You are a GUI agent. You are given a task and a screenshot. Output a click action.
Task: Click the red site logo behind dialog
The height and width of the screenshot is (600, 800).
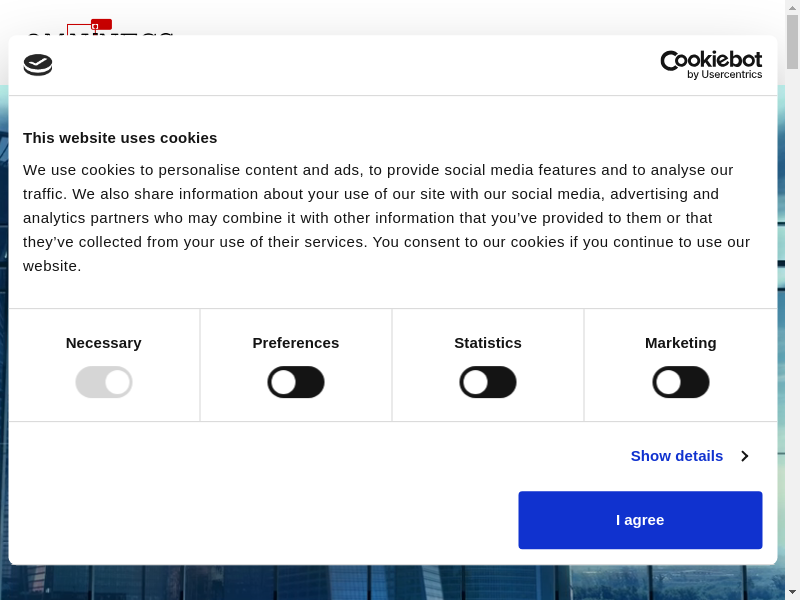100,25
